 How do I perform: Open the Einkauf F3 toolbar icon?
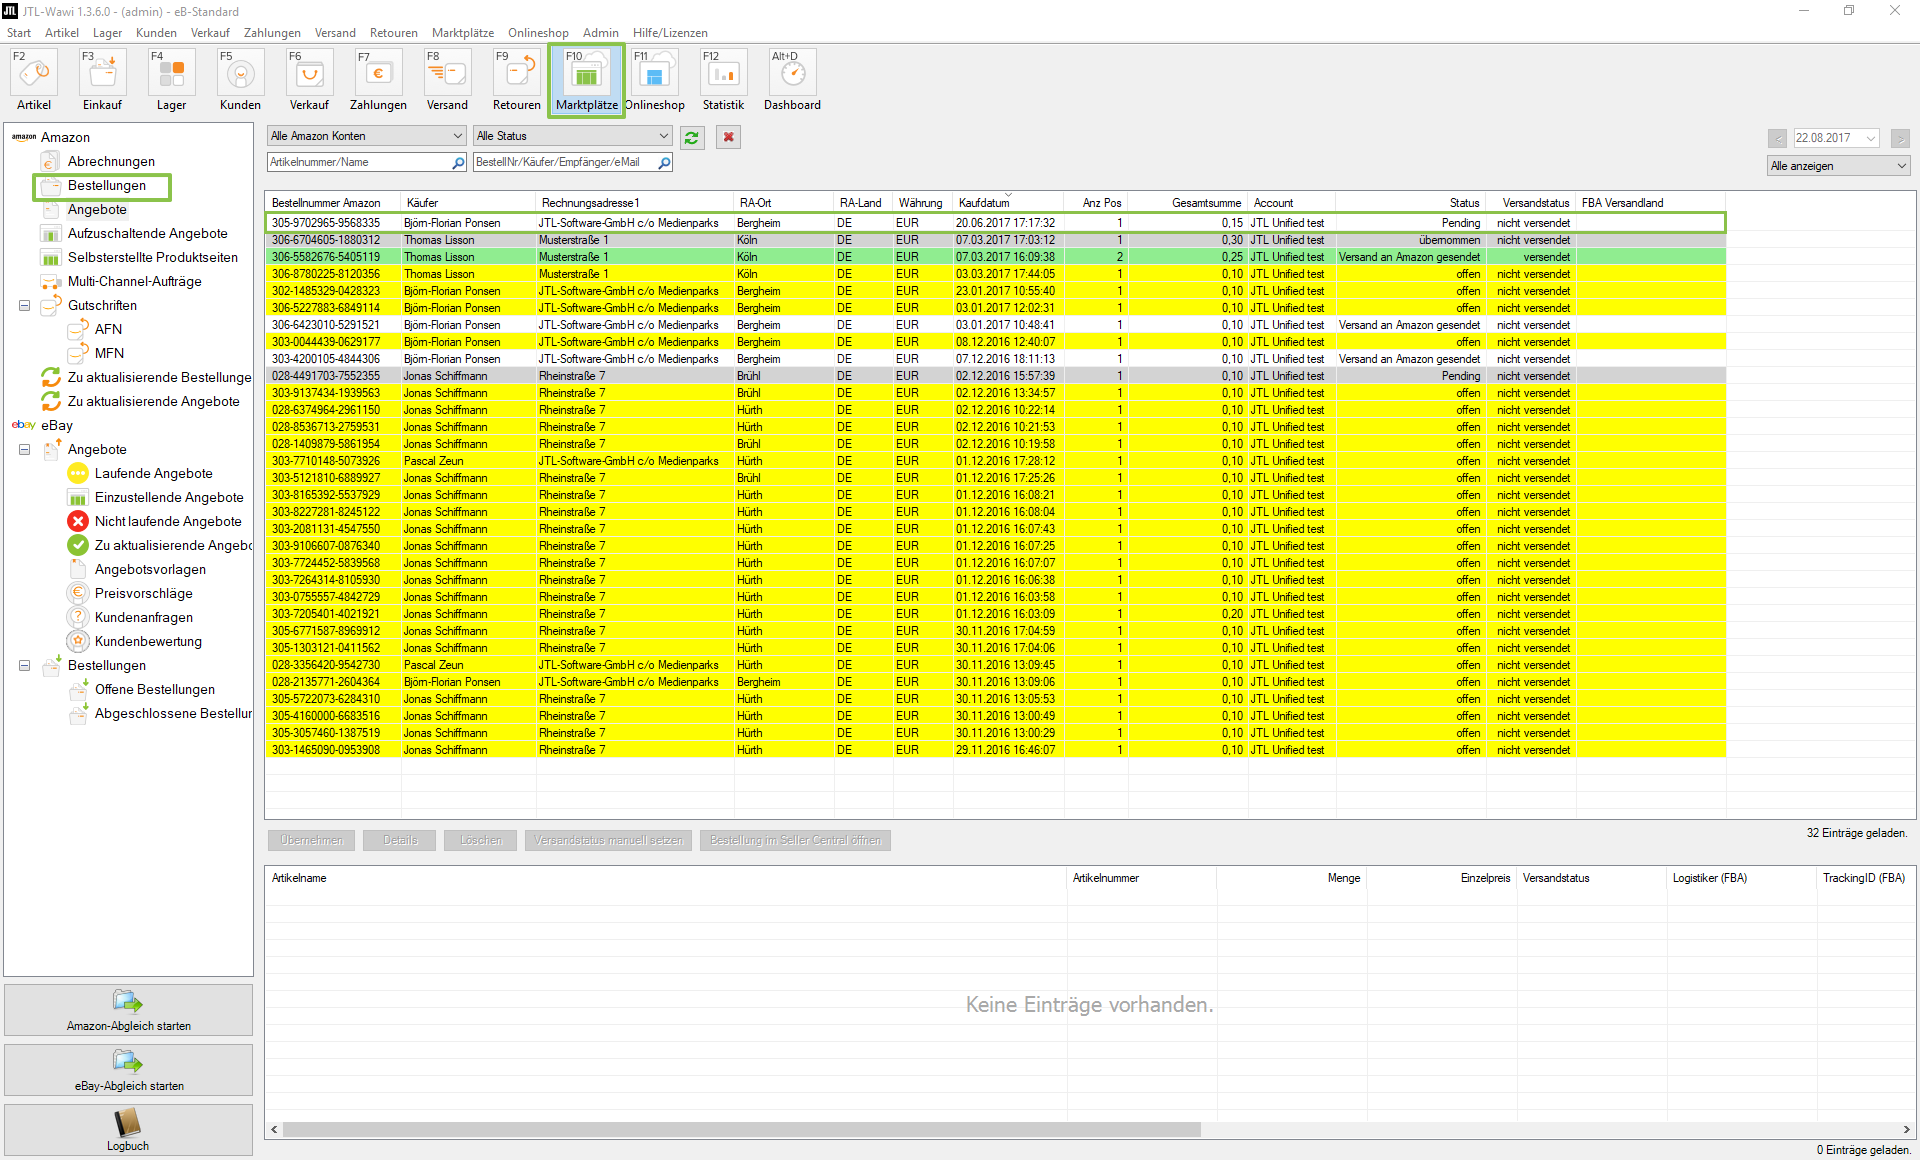pos(102,80)
